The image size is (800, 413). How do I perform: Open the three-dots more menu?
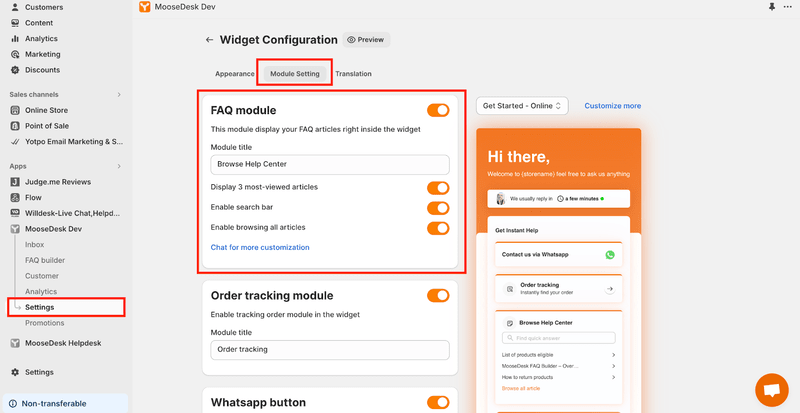pos(788,7)
